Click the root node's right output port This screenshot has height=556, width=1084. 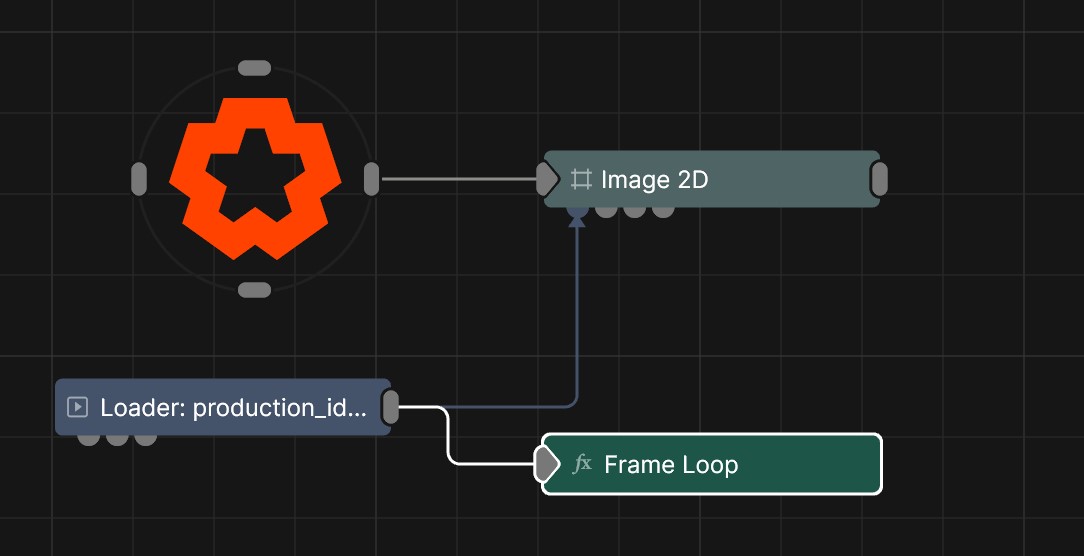(371, 179)
